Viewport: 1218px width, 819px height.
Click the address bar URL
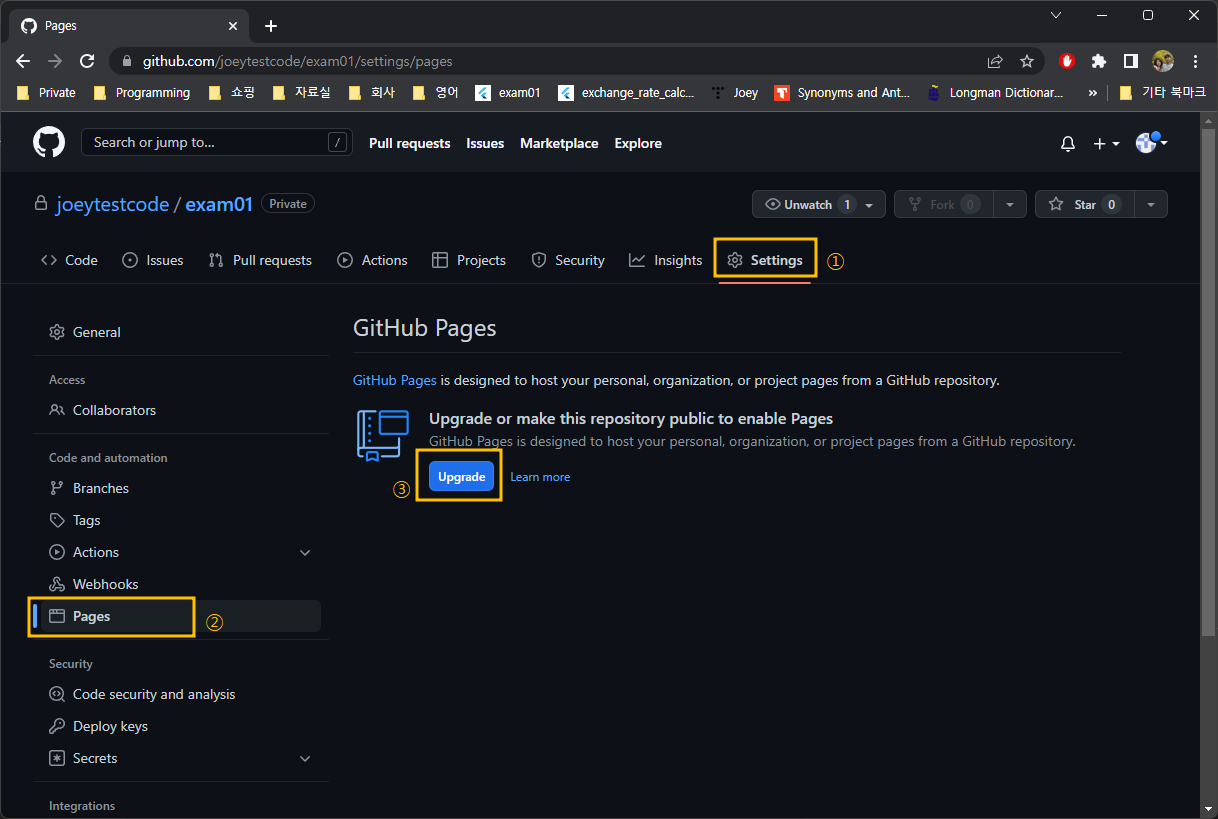point(298,61)
